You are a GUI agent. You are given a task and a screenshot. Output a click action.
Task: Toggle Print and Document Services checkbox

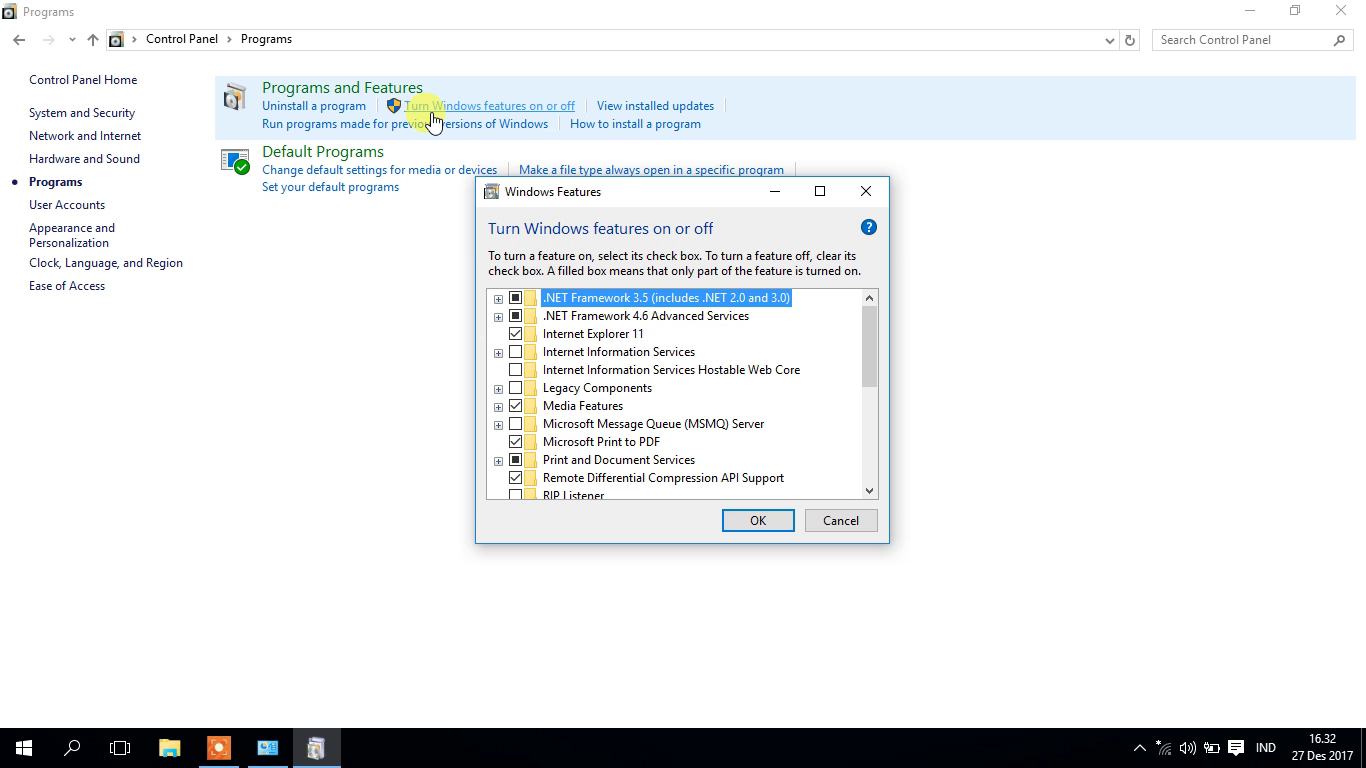pyautogui.click(x=515, y=460)
